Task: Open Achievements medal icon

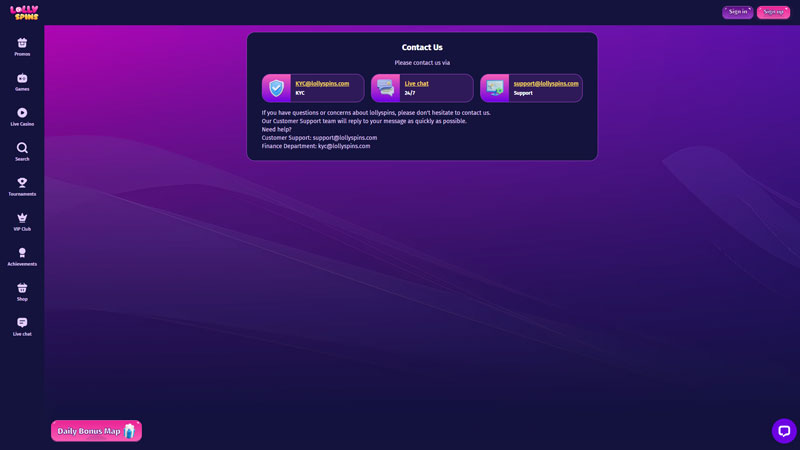Action: (x=22, y=253)
